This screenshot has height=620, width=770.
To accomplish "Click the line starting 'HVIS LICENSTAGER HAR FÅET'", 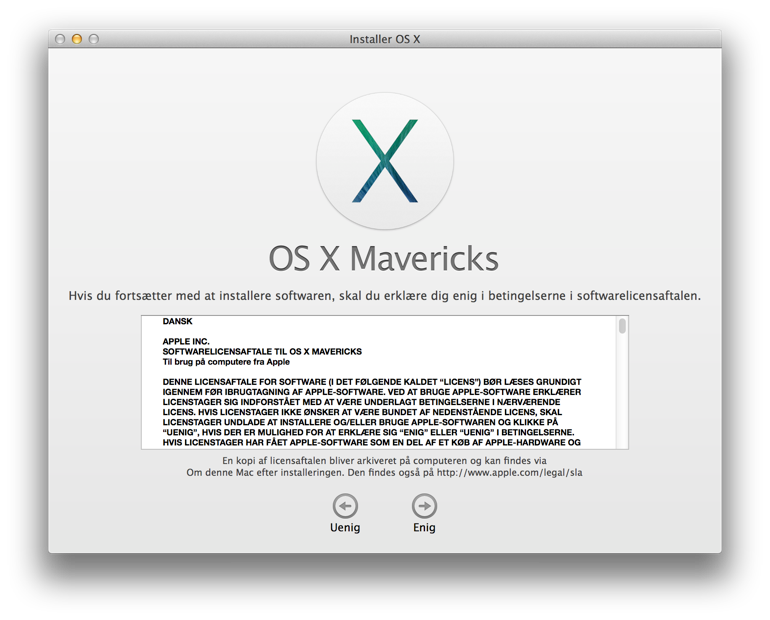I will coord(371,442).
